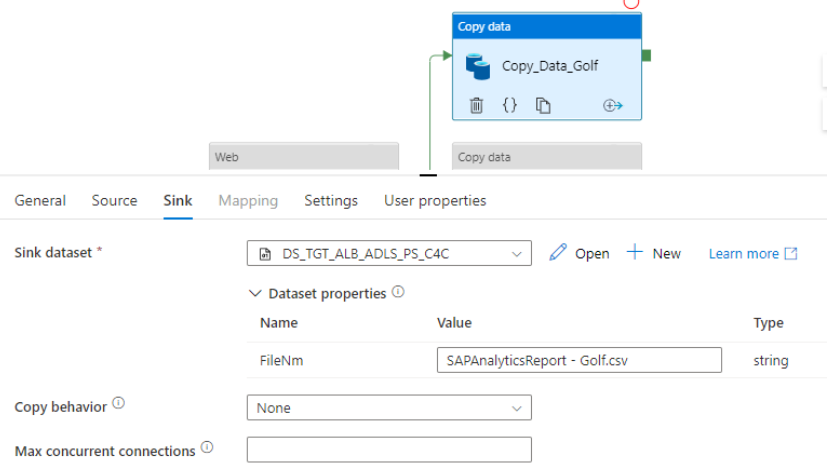Show info tooltip for Max concurrent connections
Viewport: 836px width, 474px height.
click(207, 447)
